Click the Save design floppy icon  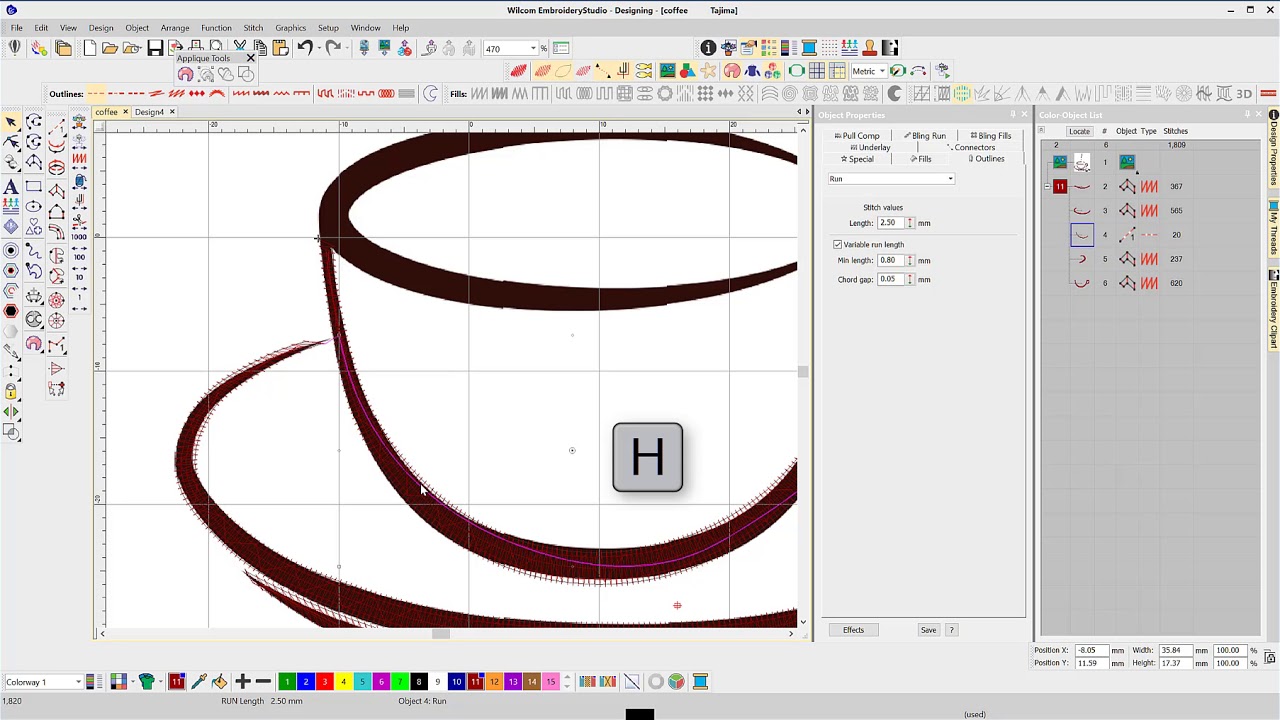coord(155,48)
